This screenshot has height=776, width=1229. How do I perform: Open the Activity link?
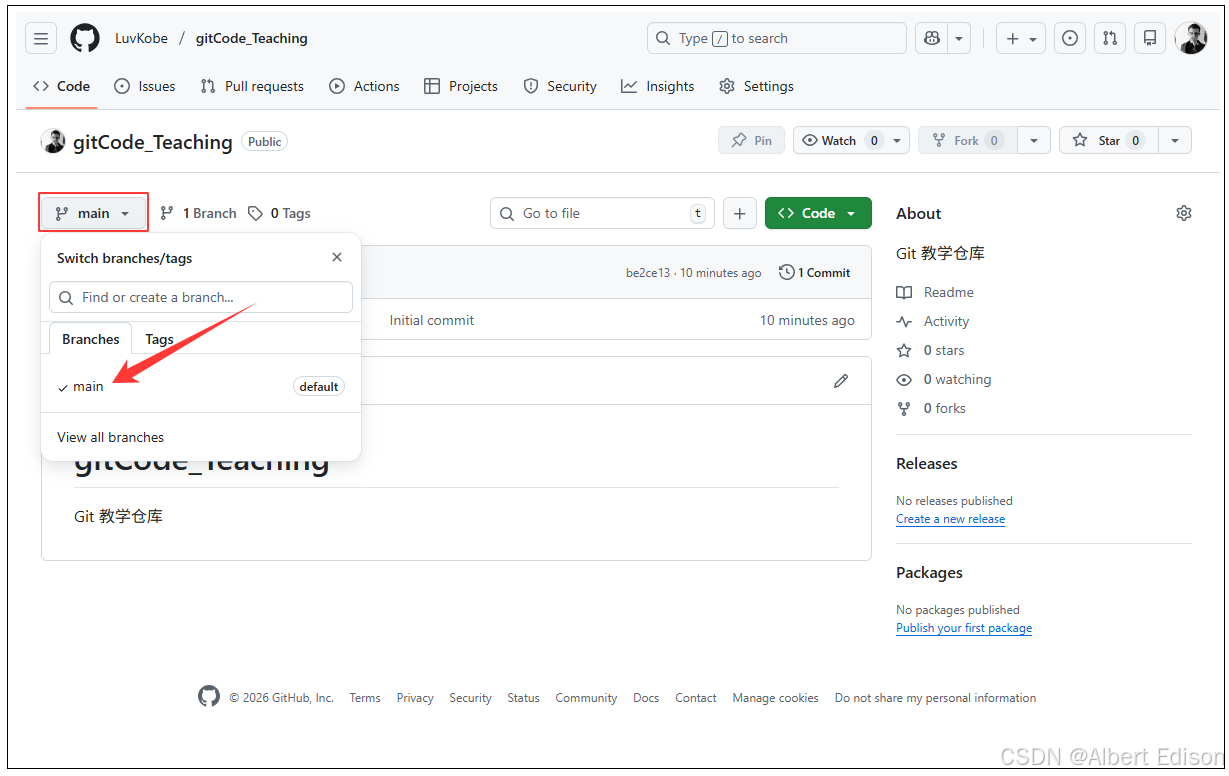coord(933,321)
